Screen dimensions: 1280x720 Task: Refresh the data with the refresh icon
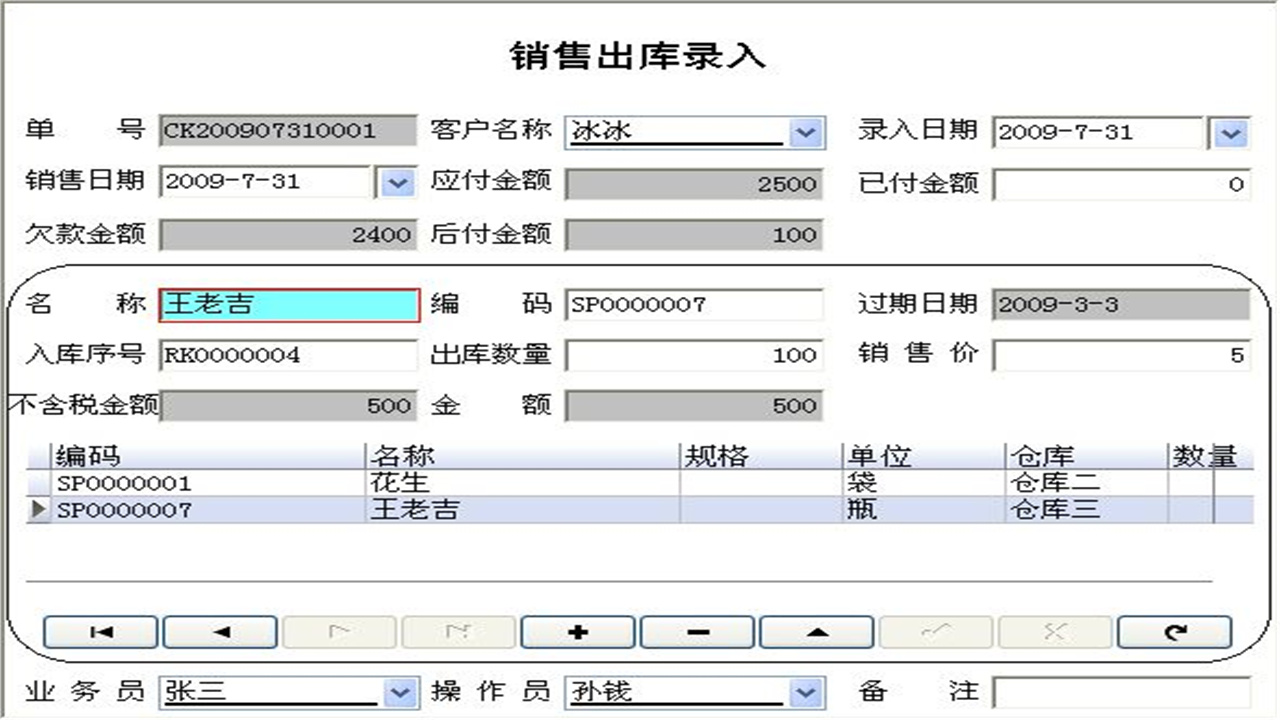point(1176,631)
